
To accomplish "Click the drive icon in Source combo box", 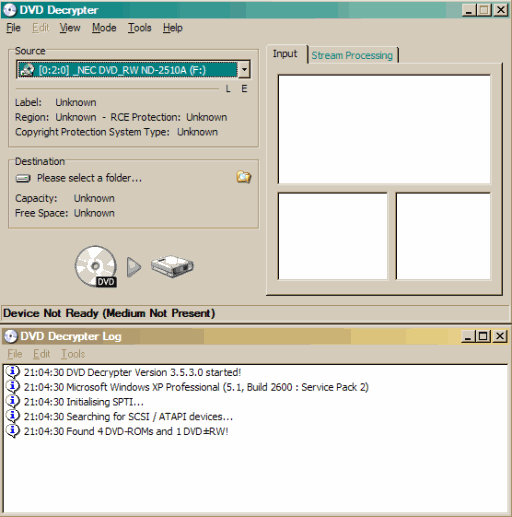I will pyautogui.click(x=27, y=70).
